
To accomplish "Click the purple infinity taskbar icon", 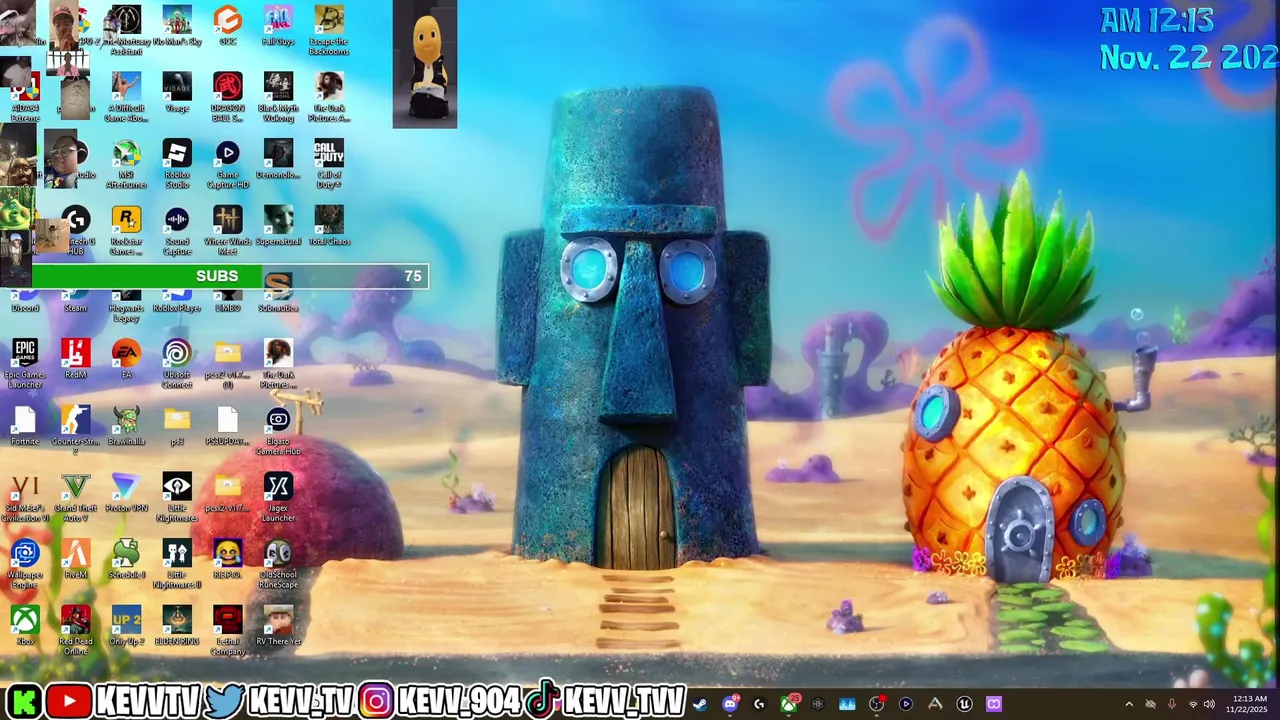I will click(994, 704).
